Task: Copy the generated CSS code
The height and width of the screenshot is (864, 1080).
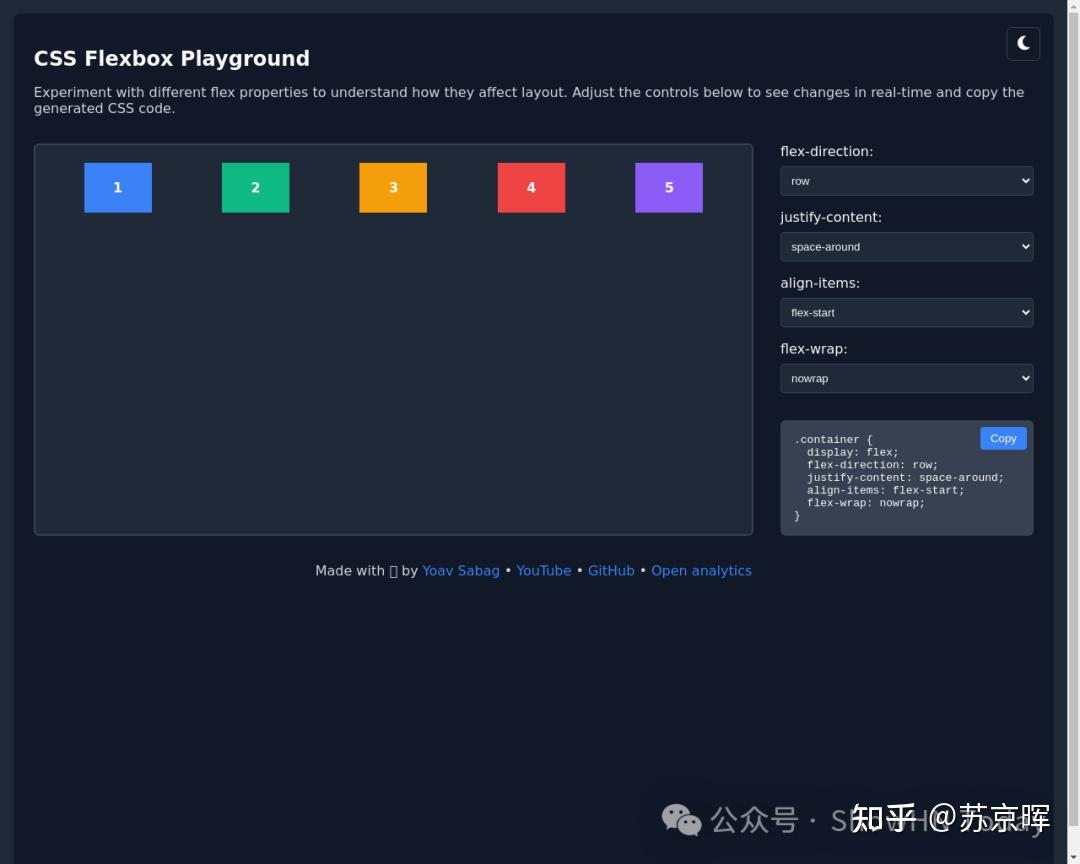Action: pyautogui.click(x=1002, y=438)
